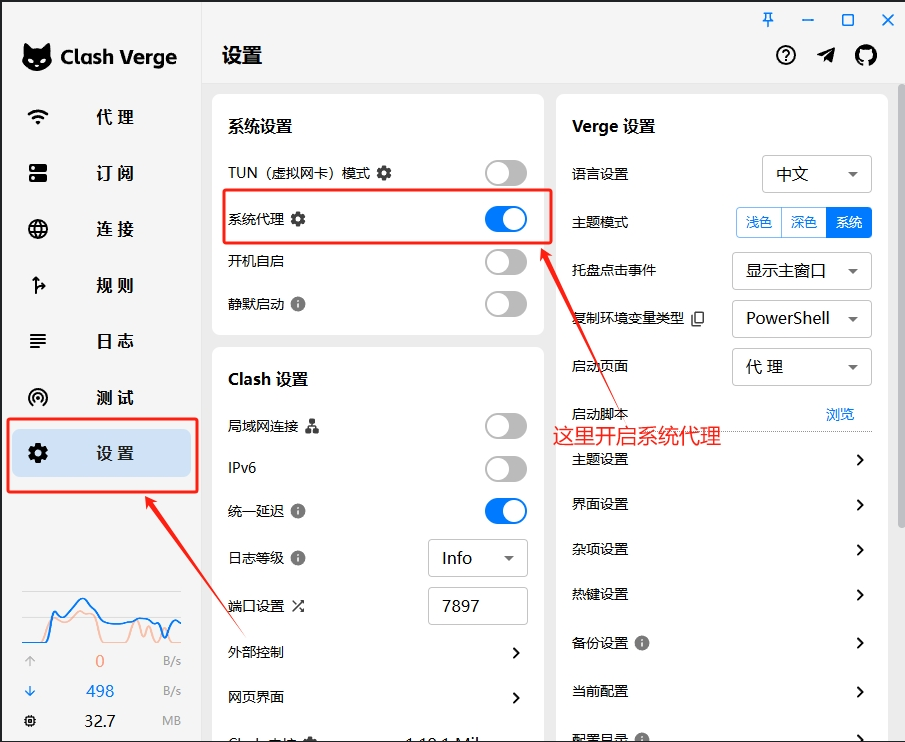The image size is (905, 742).
Task: Pin the window with the pin icon
Action: point(768,20)
